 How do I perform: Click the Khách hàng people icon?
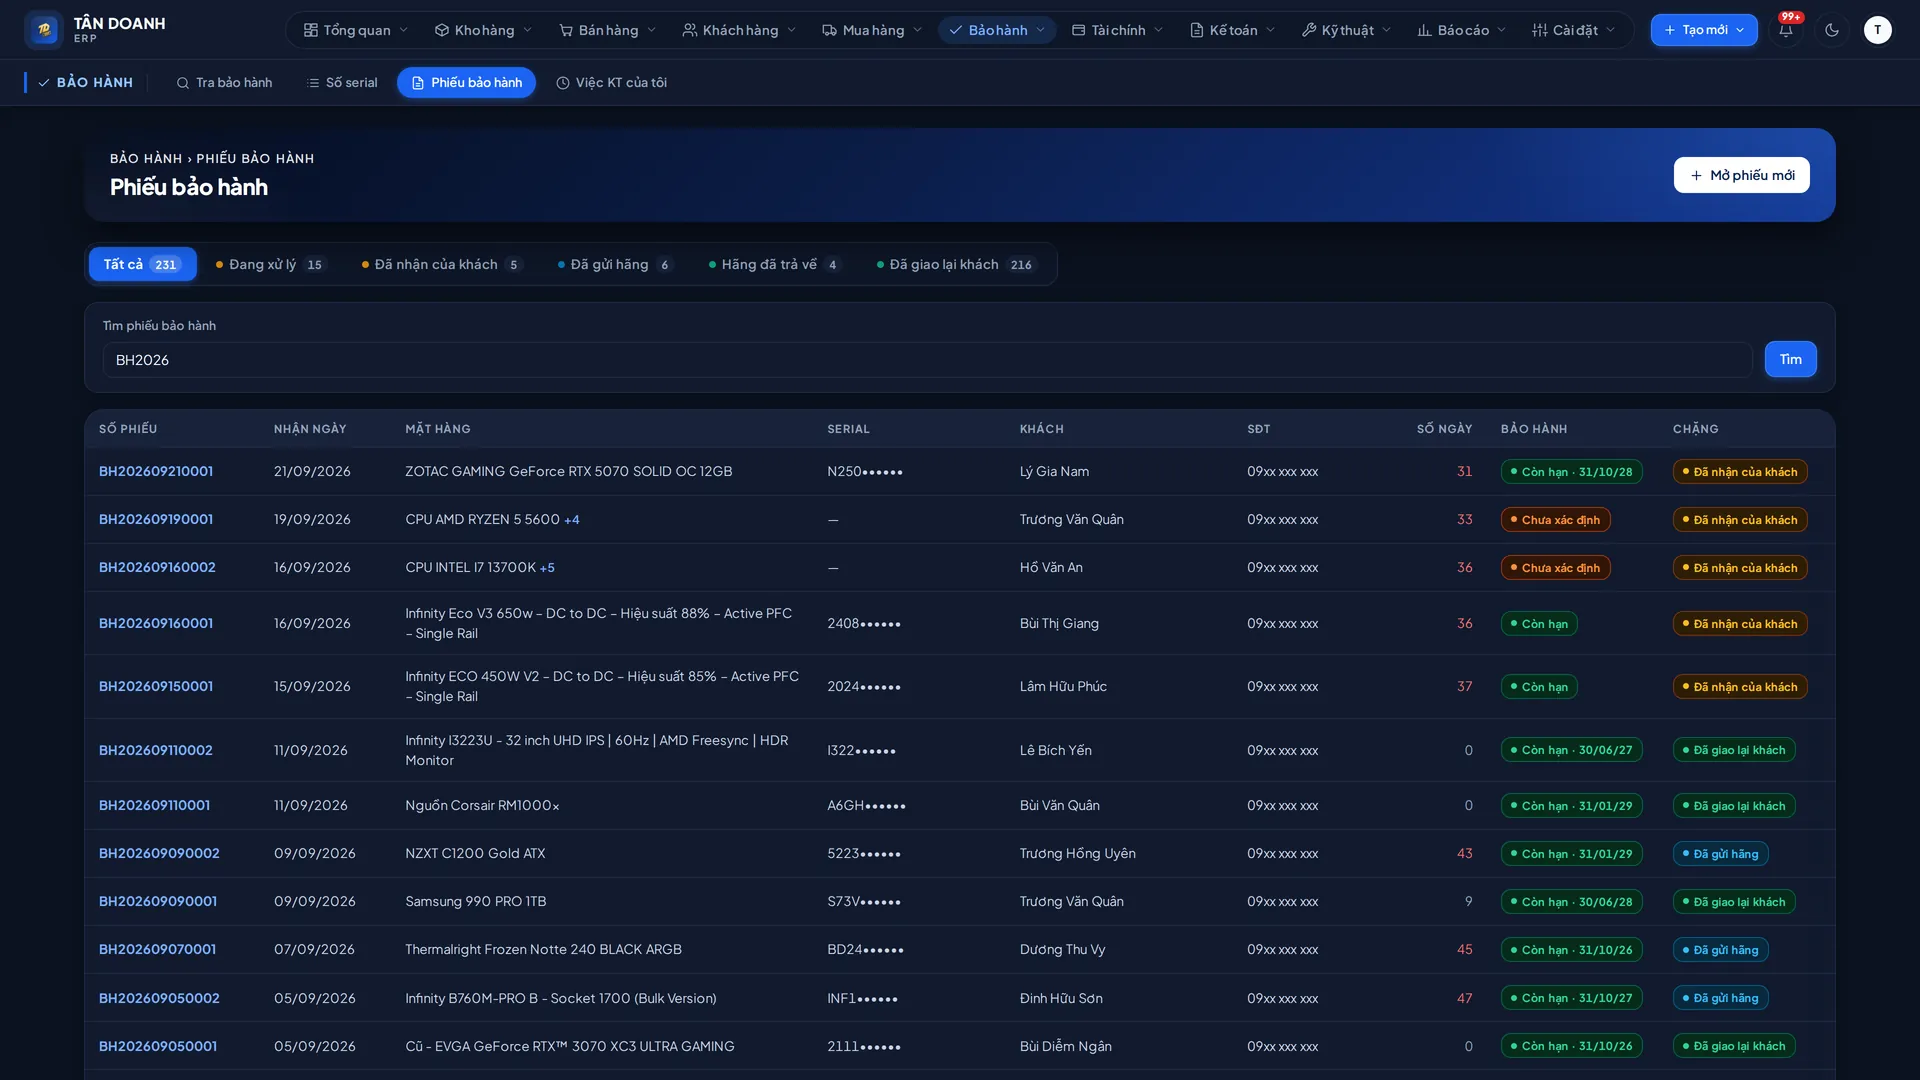pyautogui.click(x=690, y=30)
